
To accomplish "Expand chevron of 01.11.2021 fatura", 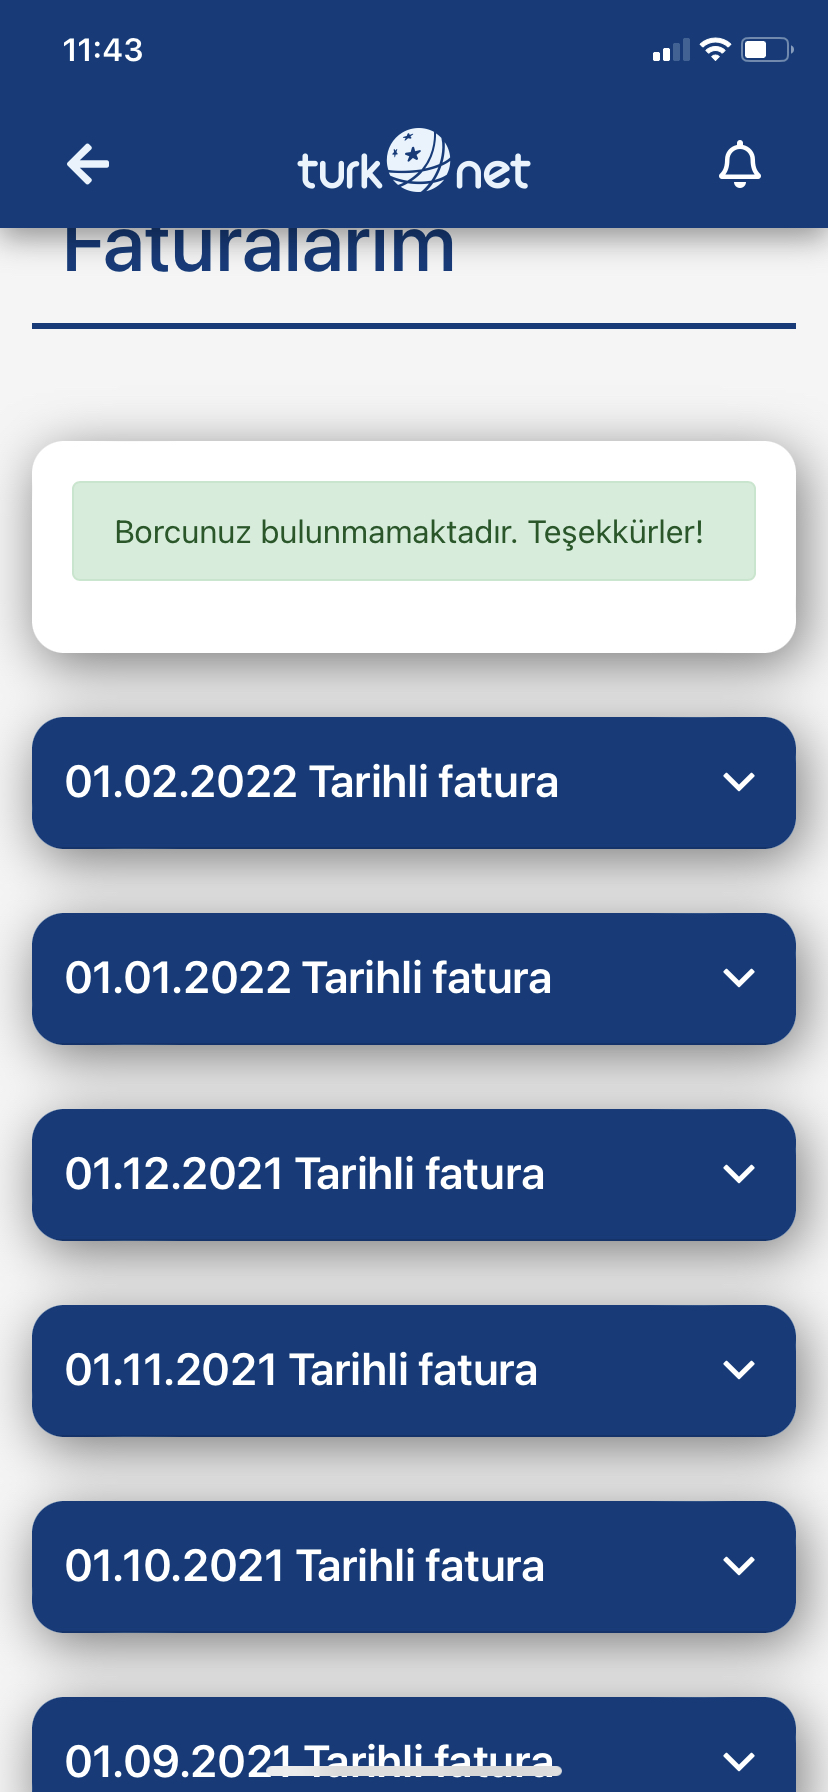I will (x=739, y=1370).
